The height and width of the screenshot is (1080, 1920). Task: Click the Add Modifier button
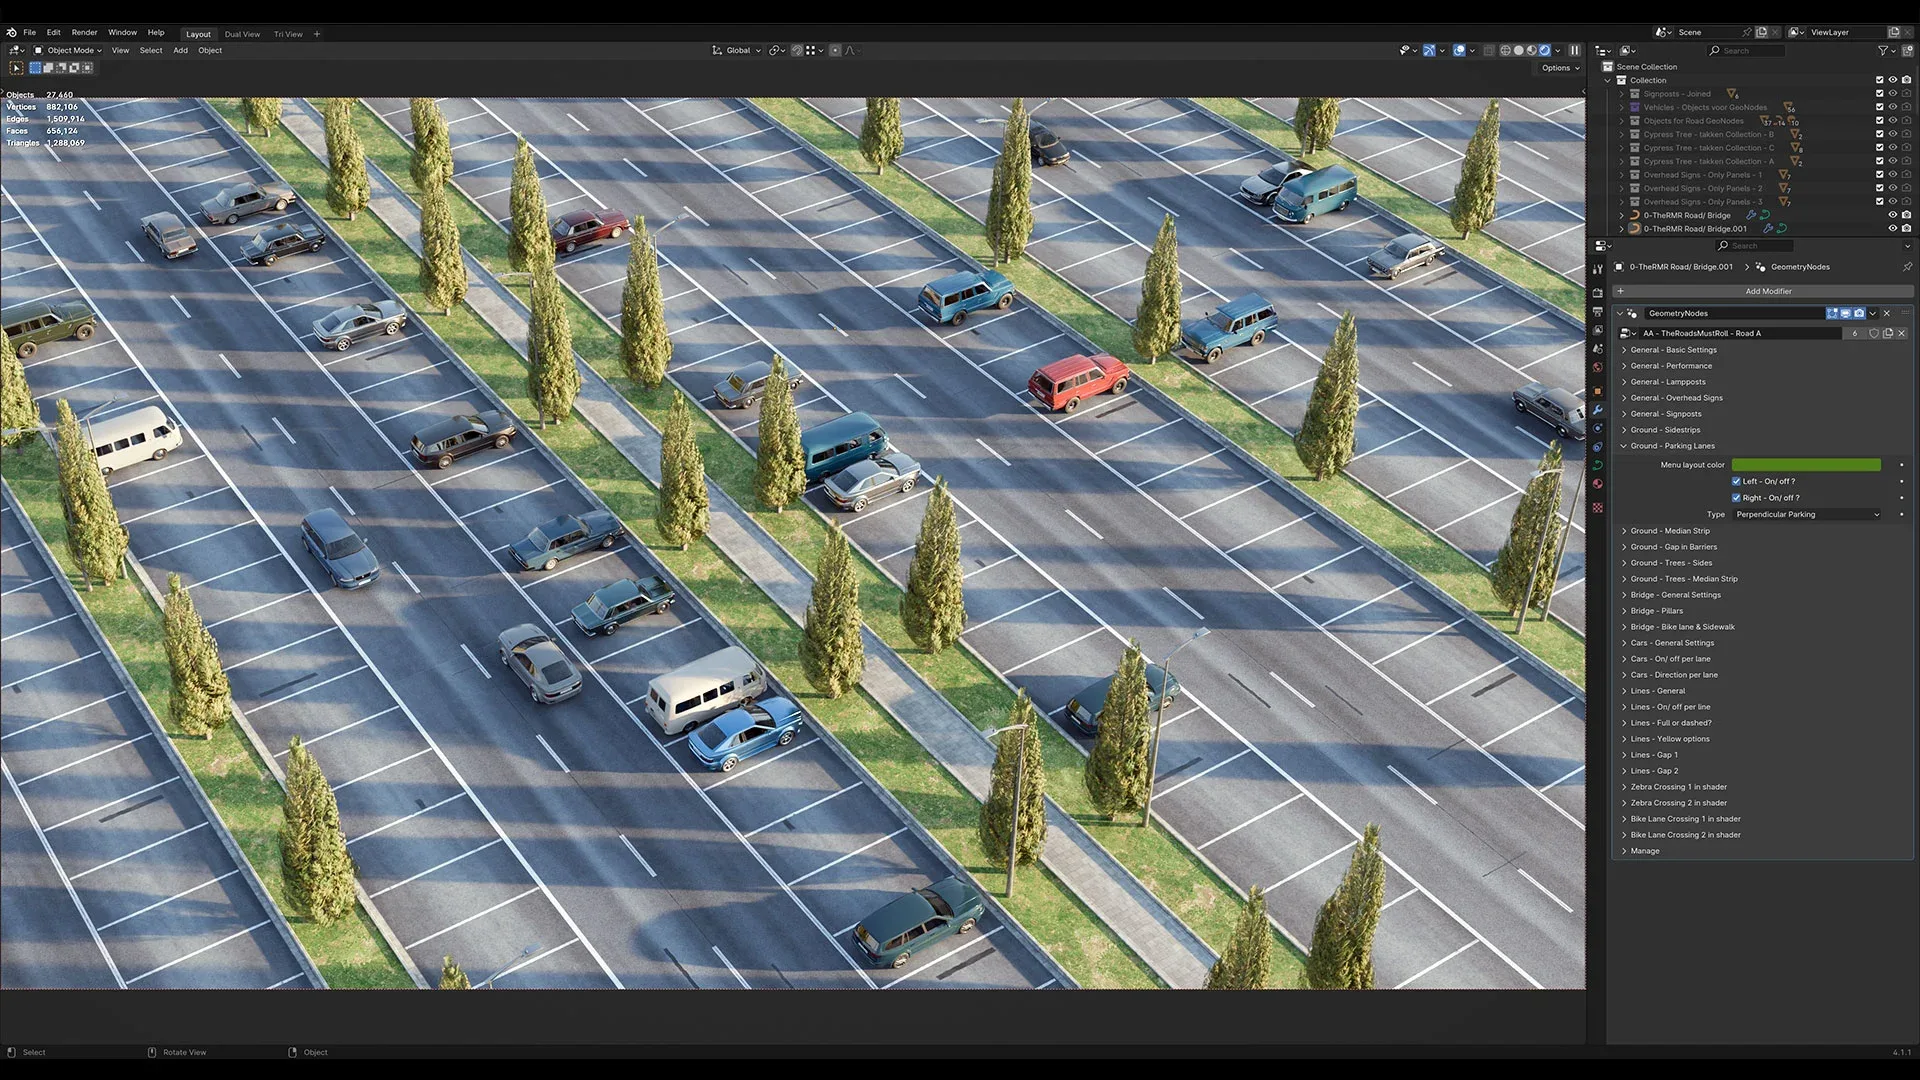pyautogui.click(x=1770, y=291)
